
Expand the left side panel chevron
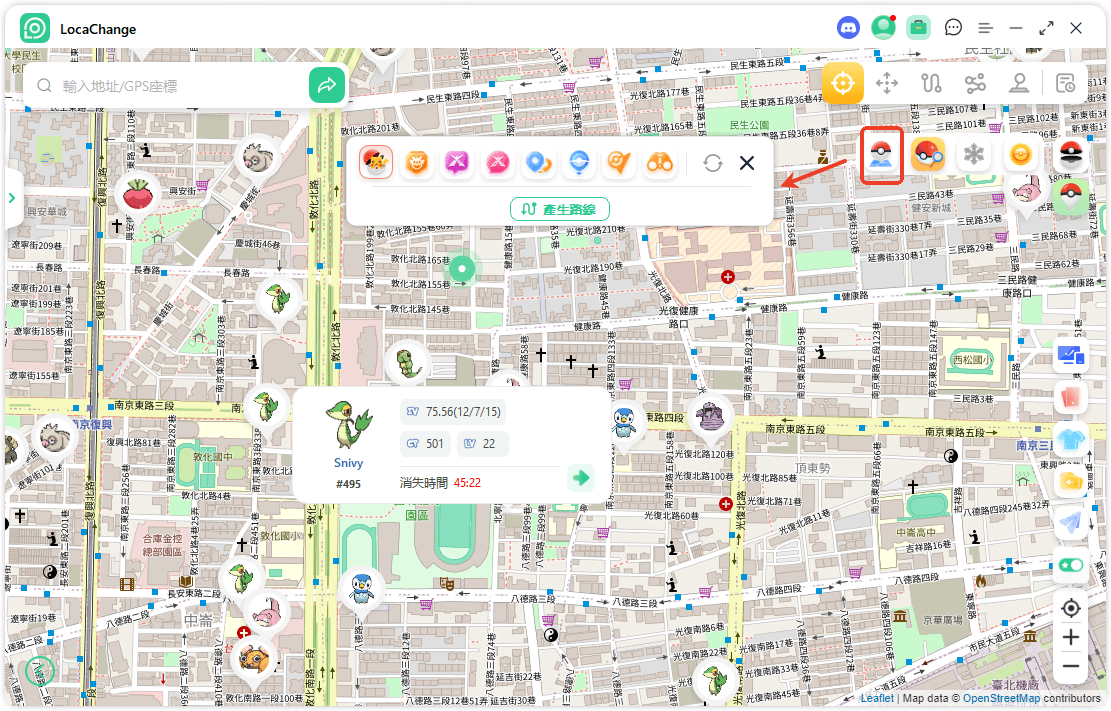(11, 198)
